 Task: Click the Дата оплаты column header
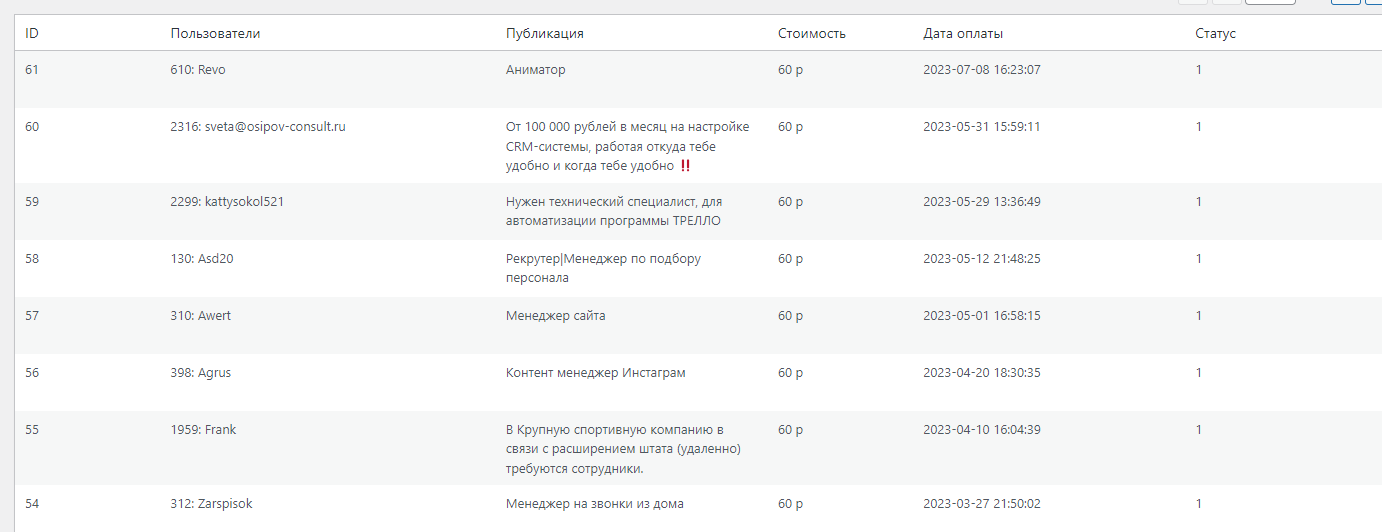(963, 33)
